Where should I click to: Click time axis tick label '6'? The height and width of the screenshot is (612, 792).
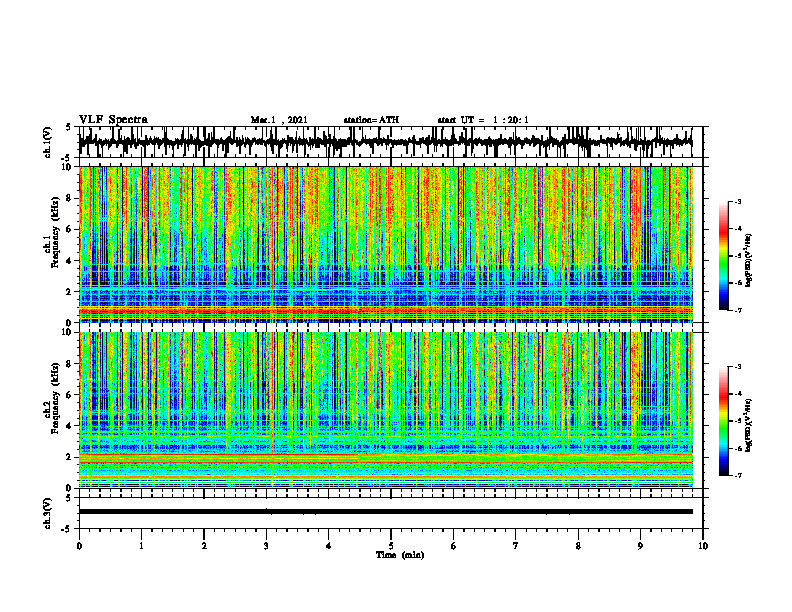click(453, 546)
